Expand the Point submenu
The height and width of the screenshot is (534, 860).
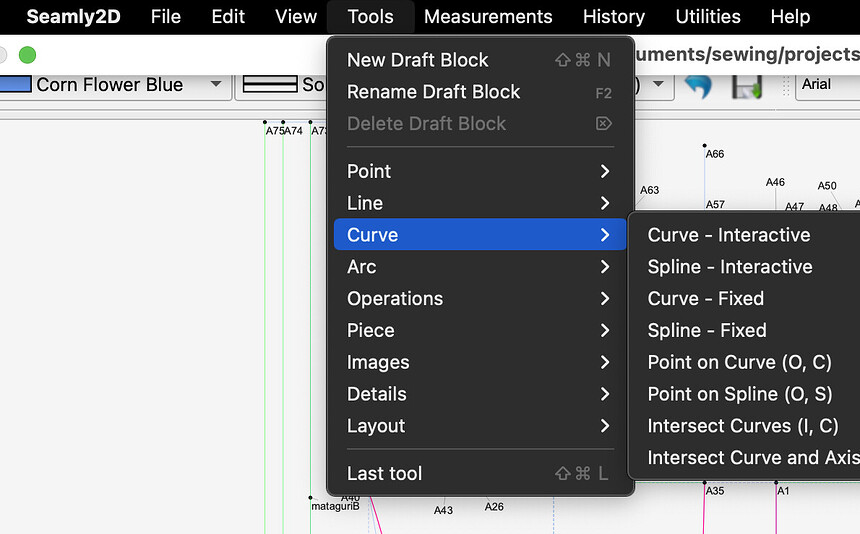point(480,171)
